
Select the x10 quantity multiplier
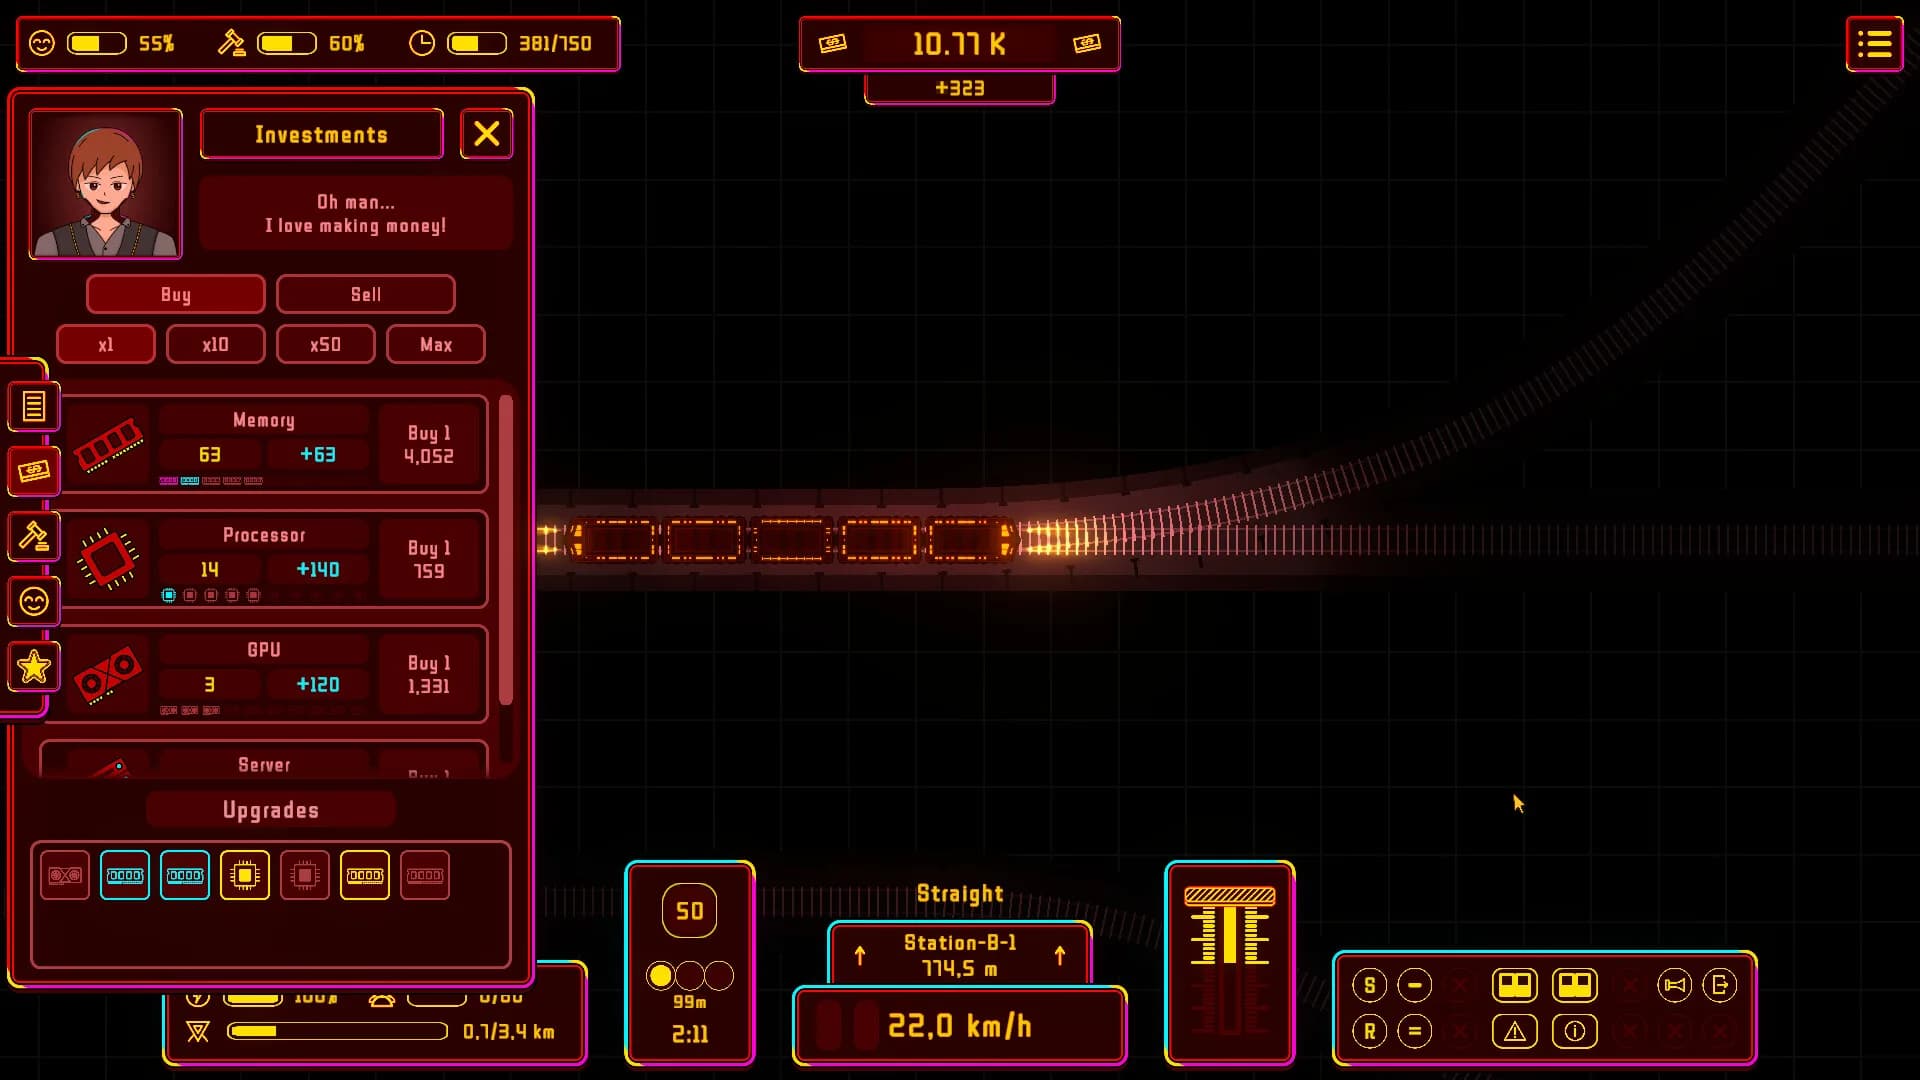(216, 344)
